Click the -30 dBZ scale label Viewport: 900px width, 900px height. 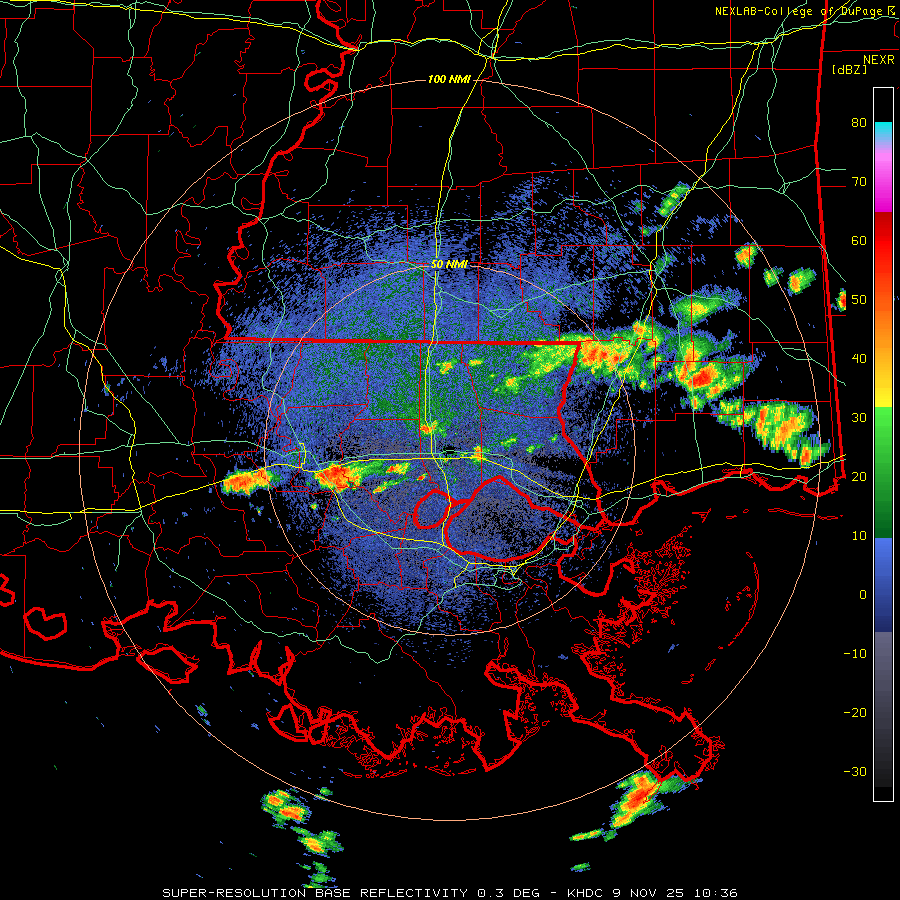855,771
